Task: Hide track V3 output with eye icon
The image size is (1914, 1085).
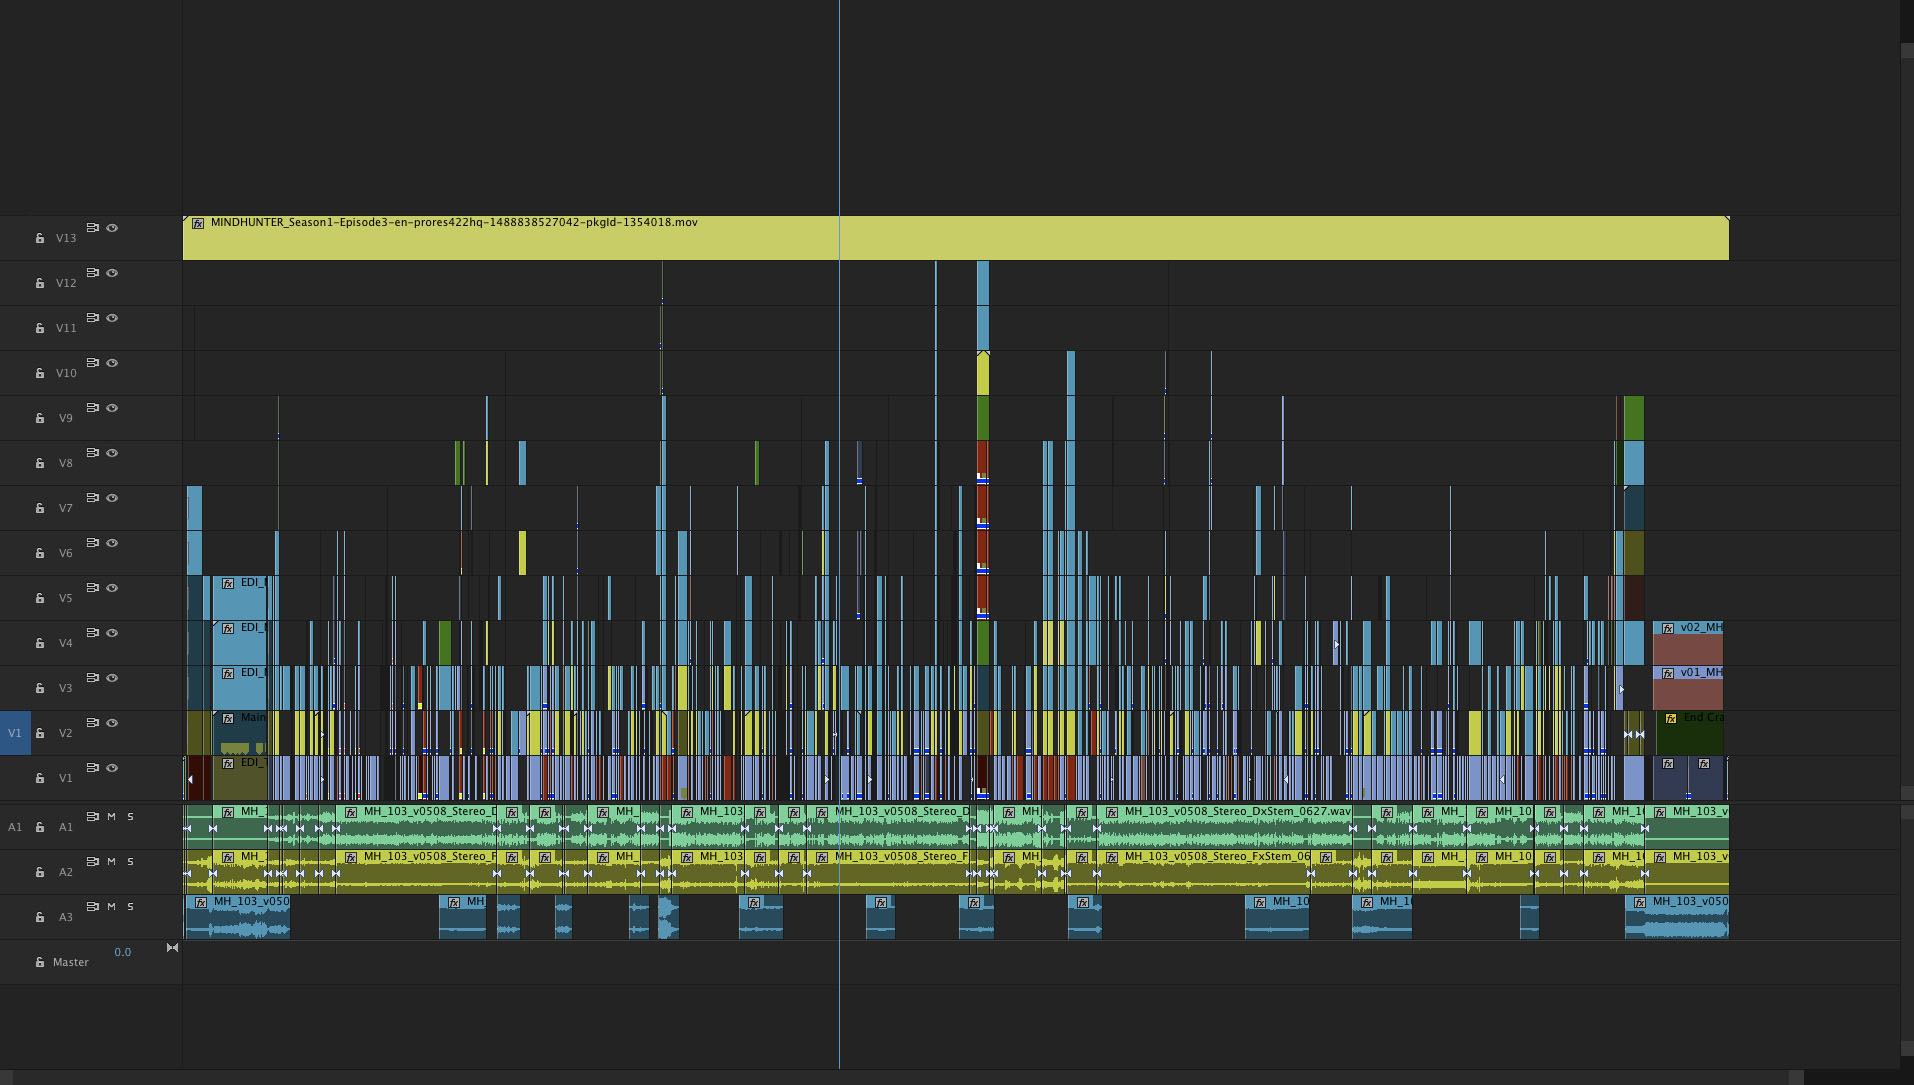Action: coord(112,678)
